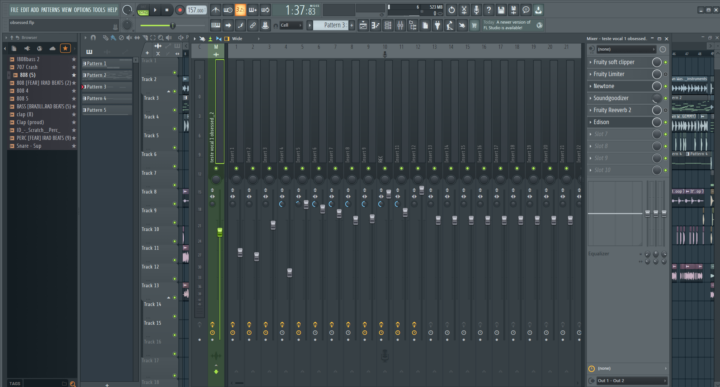Open the Cell snap dropdown
The width and height of the screenshot is (720, 387).
291,25
